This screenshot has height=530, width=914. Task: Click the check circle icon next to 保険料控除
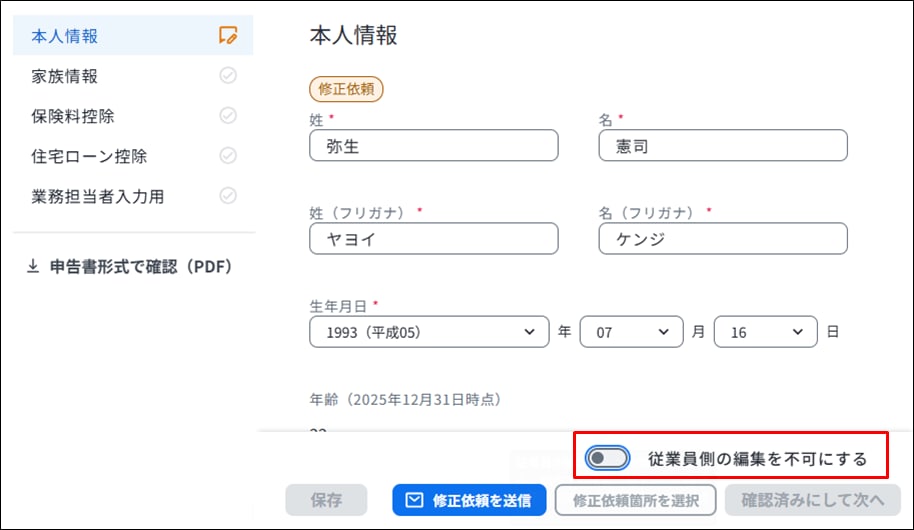tap(228, 116)
